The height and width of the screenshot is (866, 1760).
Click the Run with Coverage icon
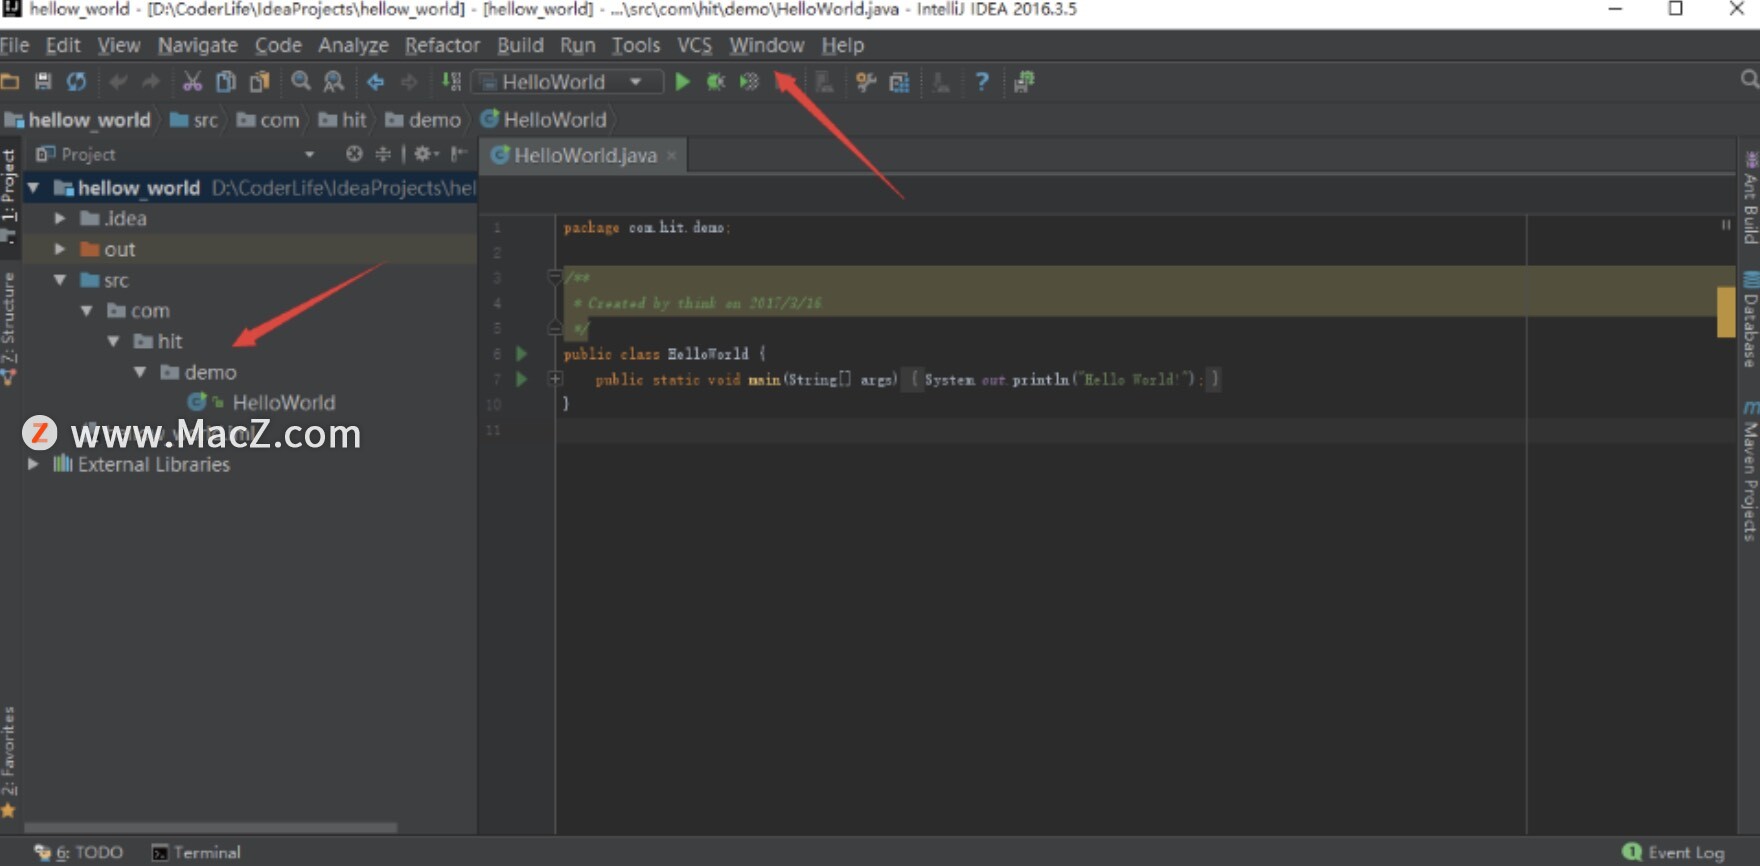749,82
